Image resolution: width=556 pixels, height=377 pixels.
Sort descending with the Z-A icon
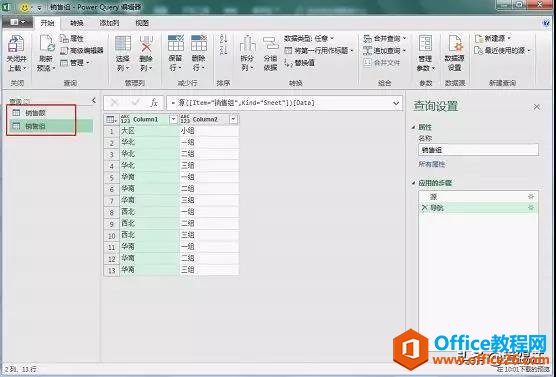tap(223, 50)
